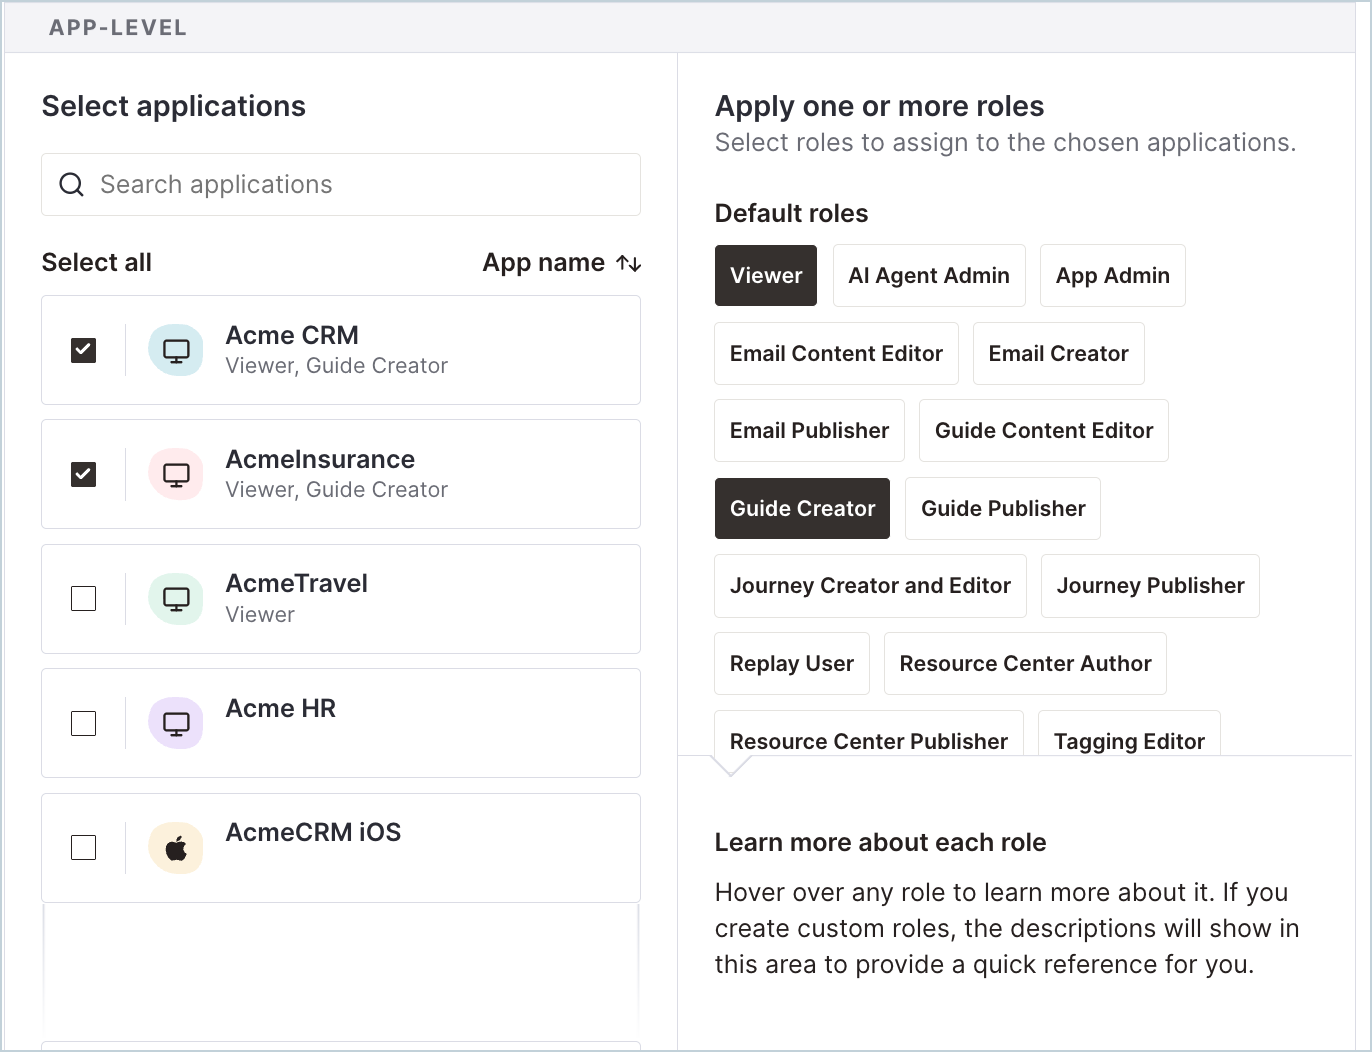Click the search magnifier icon

coord(71,185)
